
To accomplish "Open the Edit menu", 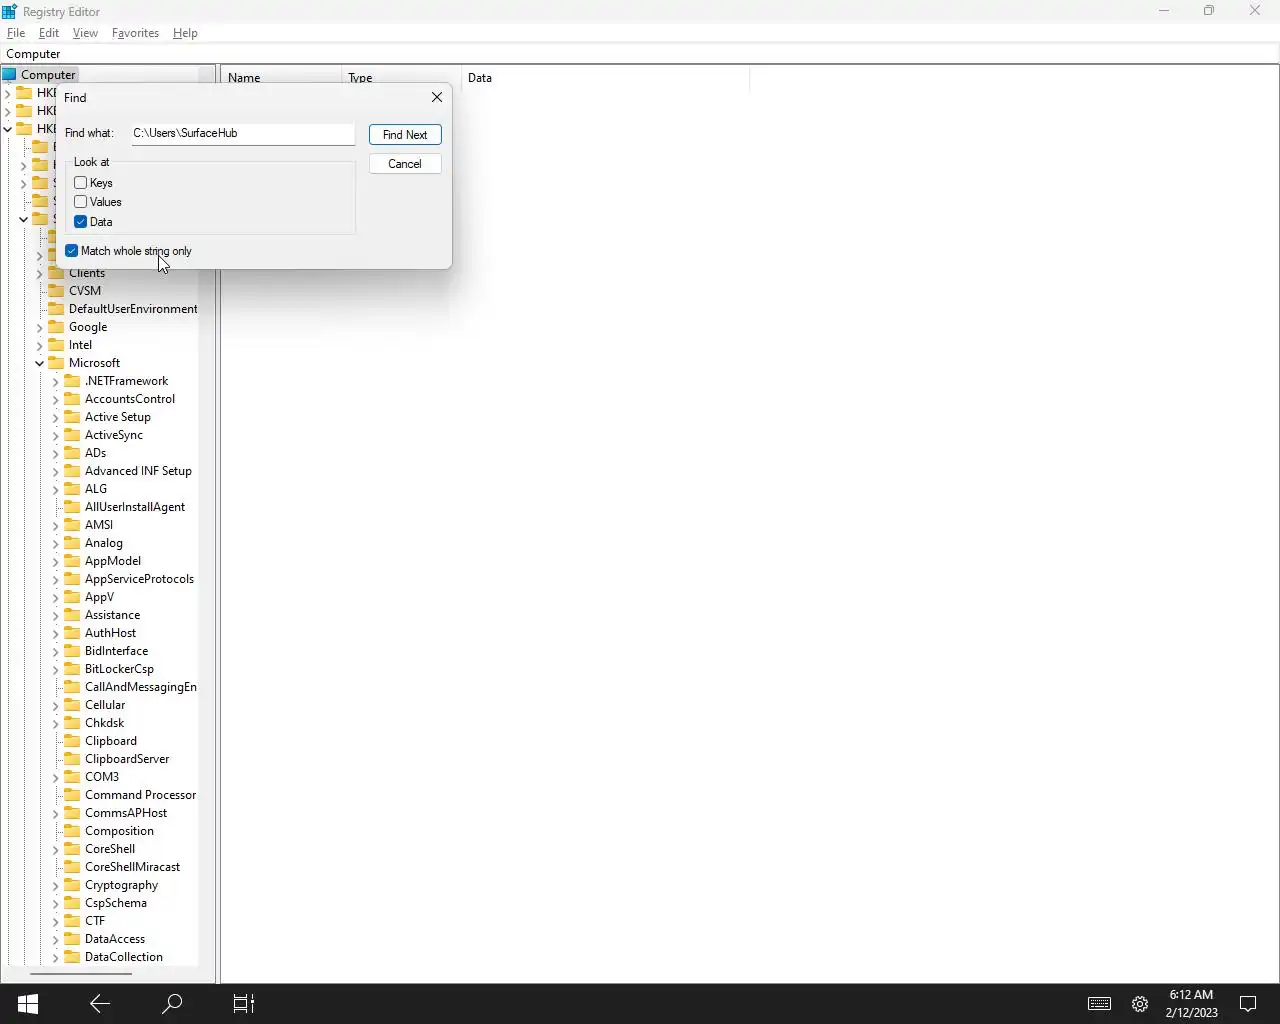I will pyautogui.click(x=49, y=33).
